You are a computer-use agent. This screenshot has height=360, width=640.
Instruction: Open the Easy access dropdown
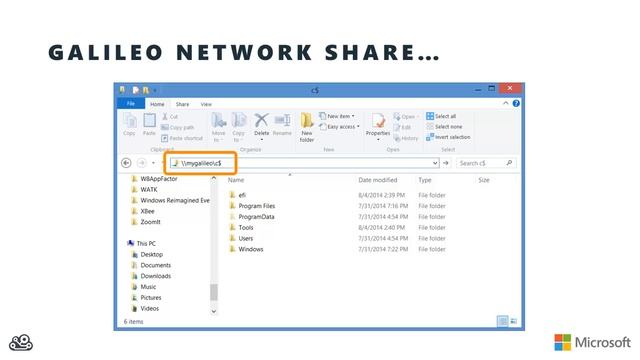(x=339, y=127)
